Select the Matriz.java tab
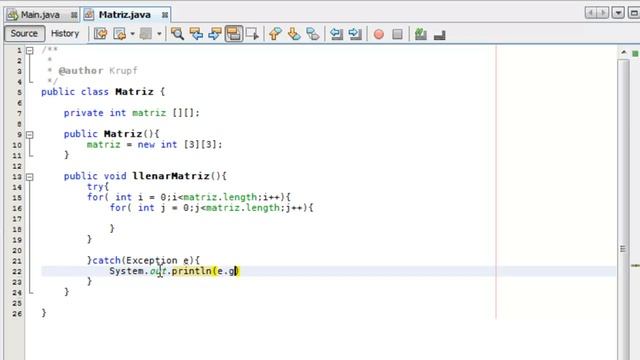Screen dimensions: 640x360 [x=125, y=15]
